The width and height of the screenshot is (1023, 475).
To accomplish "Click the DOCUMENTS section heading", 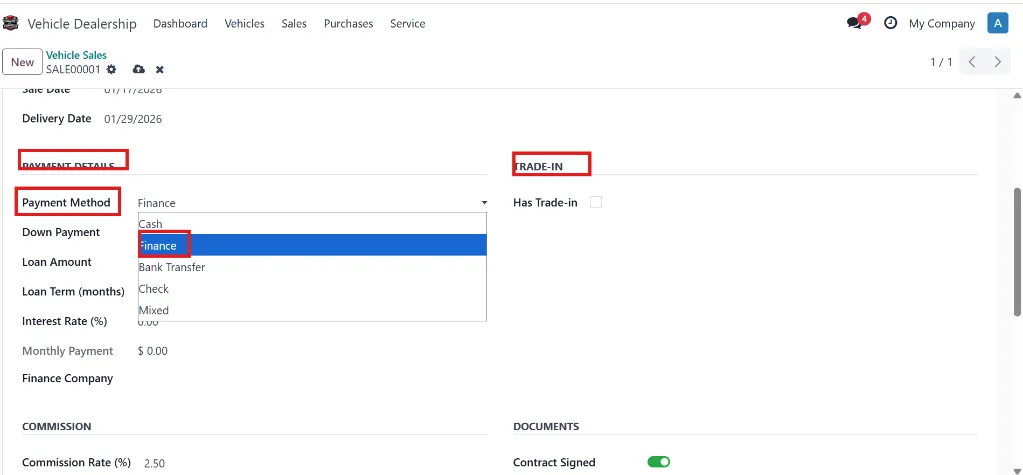I will point(545,426).
